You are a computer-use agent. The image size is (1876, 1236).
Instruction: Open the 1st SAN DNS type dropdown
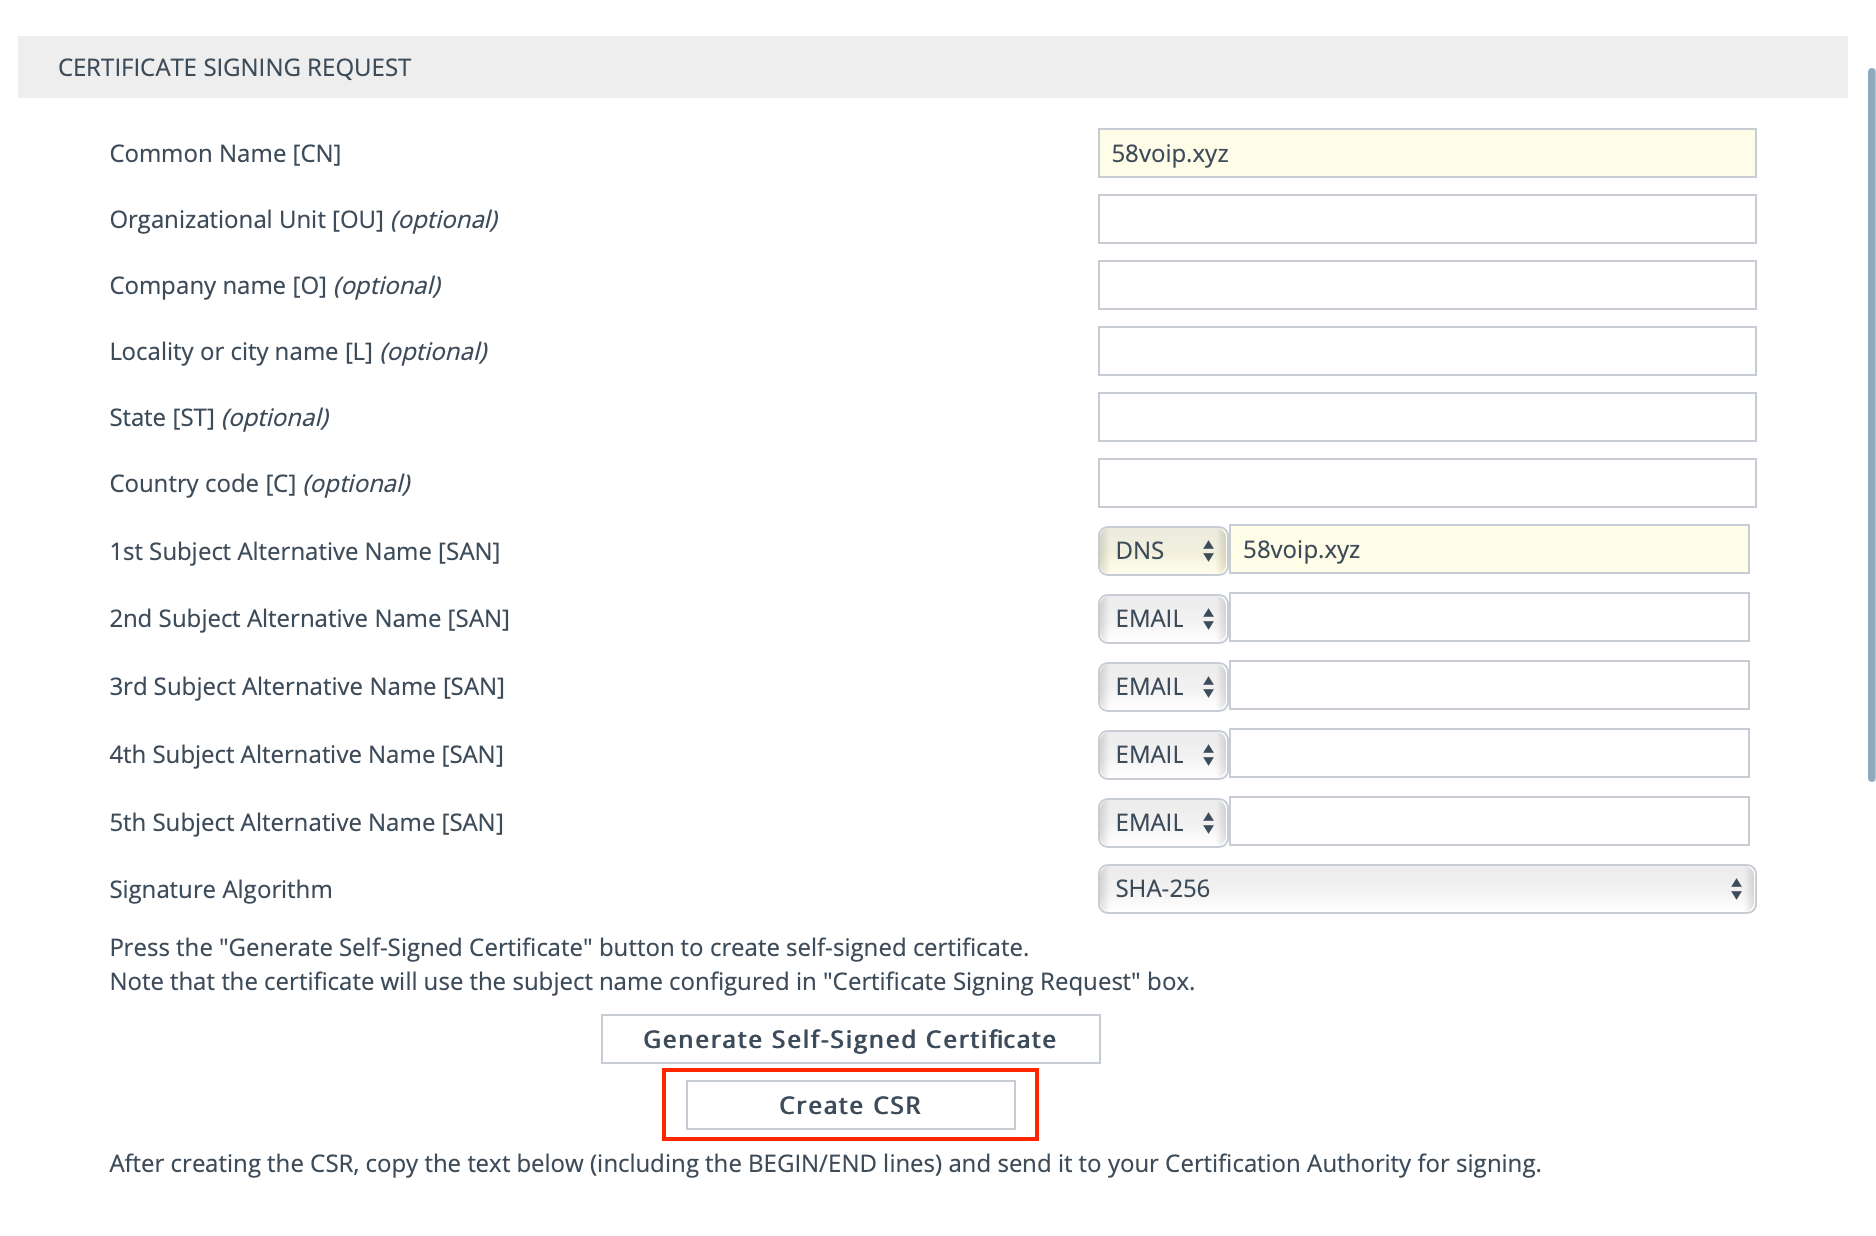click(1162, 550)
